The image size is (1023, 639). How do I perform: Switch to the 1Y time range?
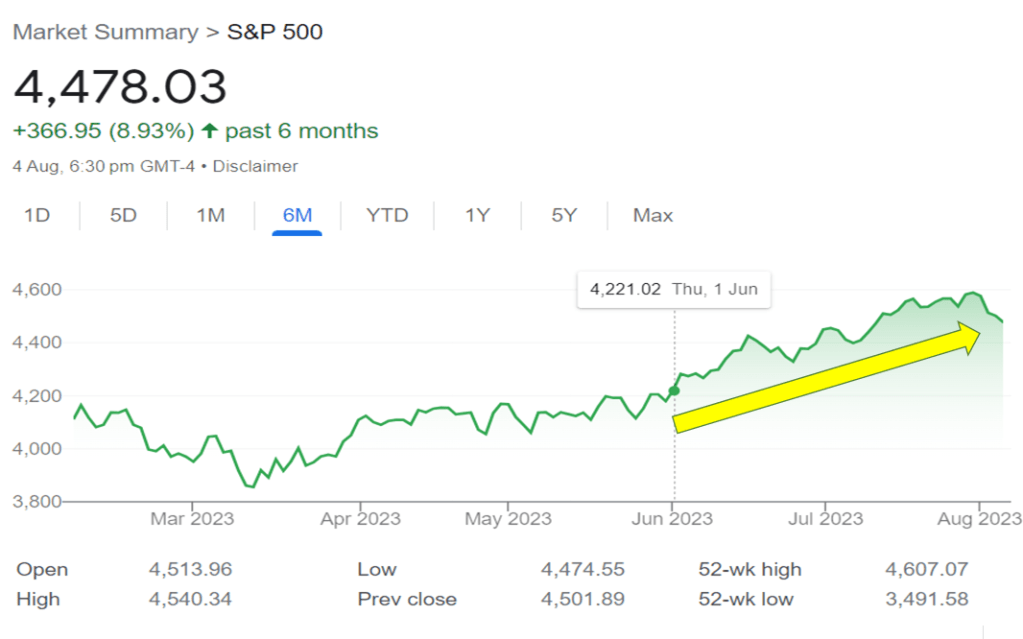477,215
